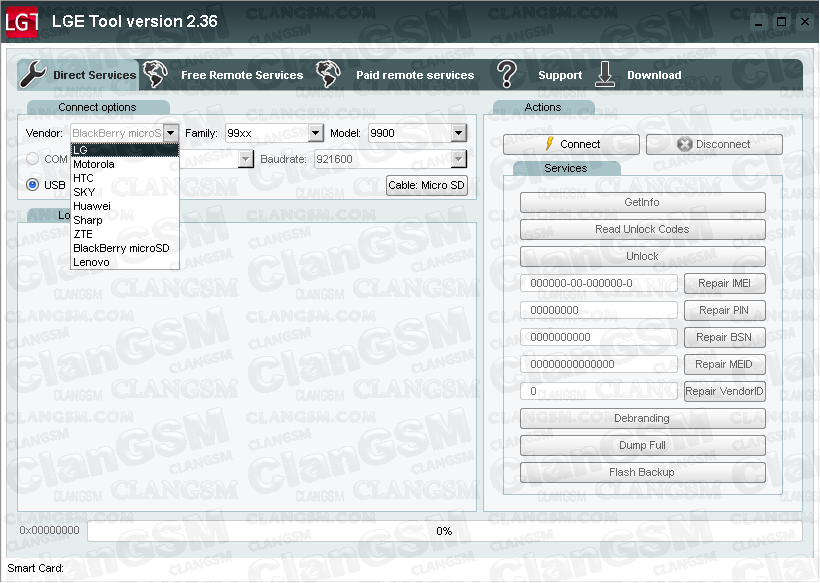Click the Repair BSN button
Viewport: 820px width, 583px height.
(x=724, y=337)
